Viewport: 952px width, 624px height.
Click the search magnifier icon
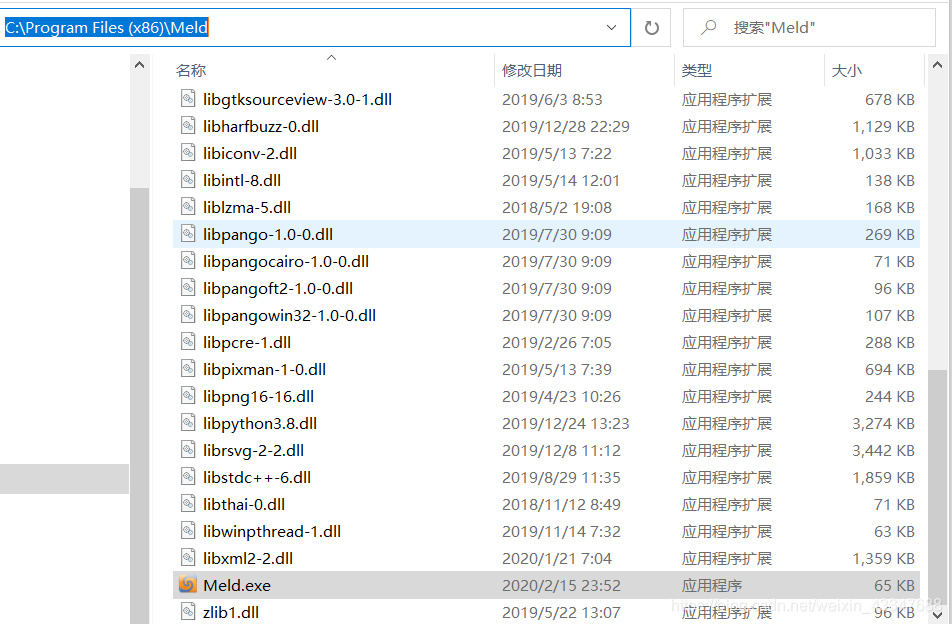click(708, 27)
